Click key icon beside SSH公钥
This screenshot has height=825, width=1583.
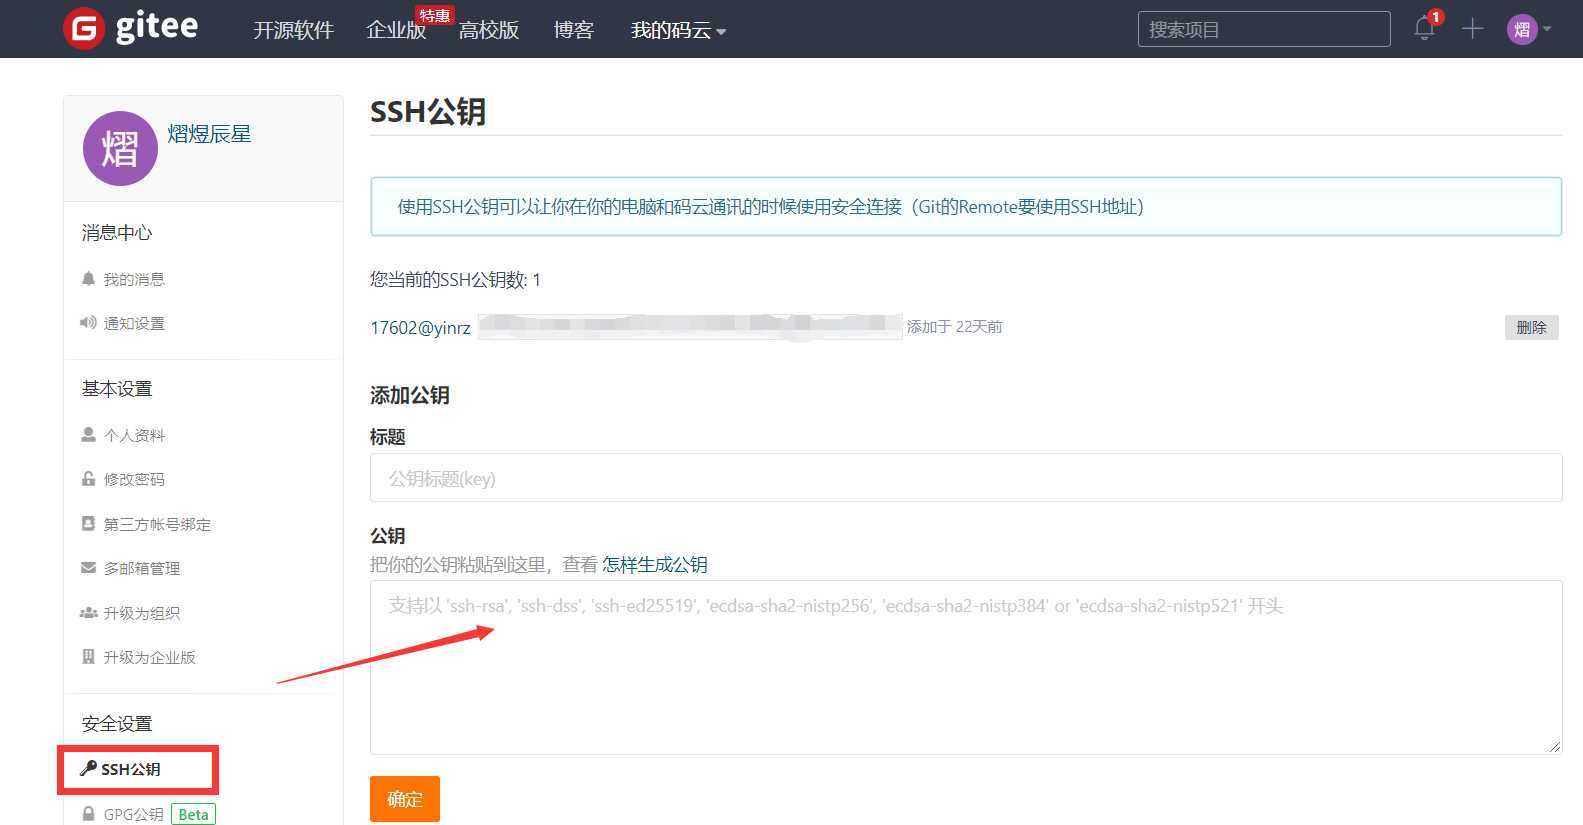tap(88, 768)
